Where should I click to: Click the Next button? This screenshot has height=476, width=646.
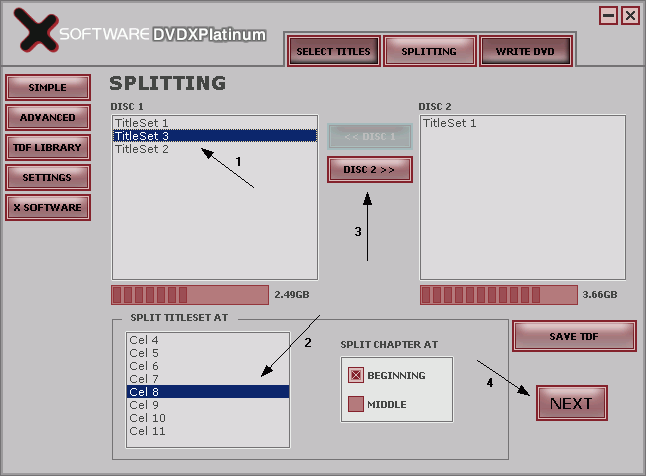click(x=571, y=403)
